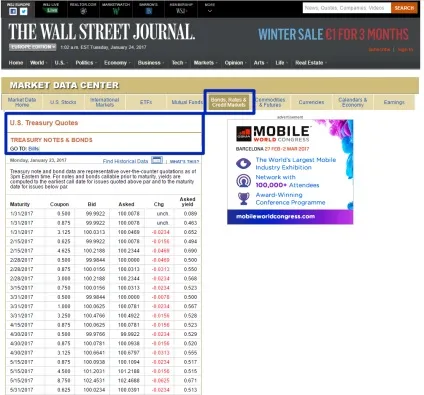
Task: Click the Bid column header
Action: (x=92, y=204)
